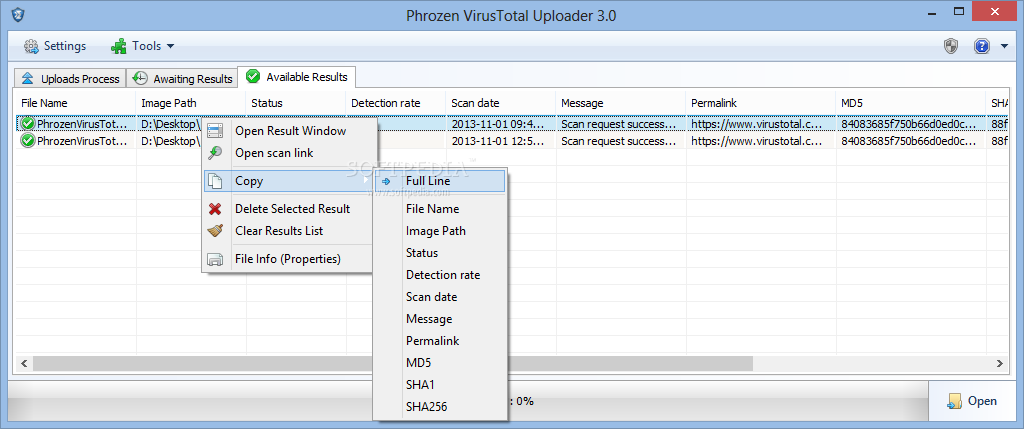The width and height of the screenshot is (1024, 429).
Task: Select SHA256 in Copy submenu
Action: point(440,407)
